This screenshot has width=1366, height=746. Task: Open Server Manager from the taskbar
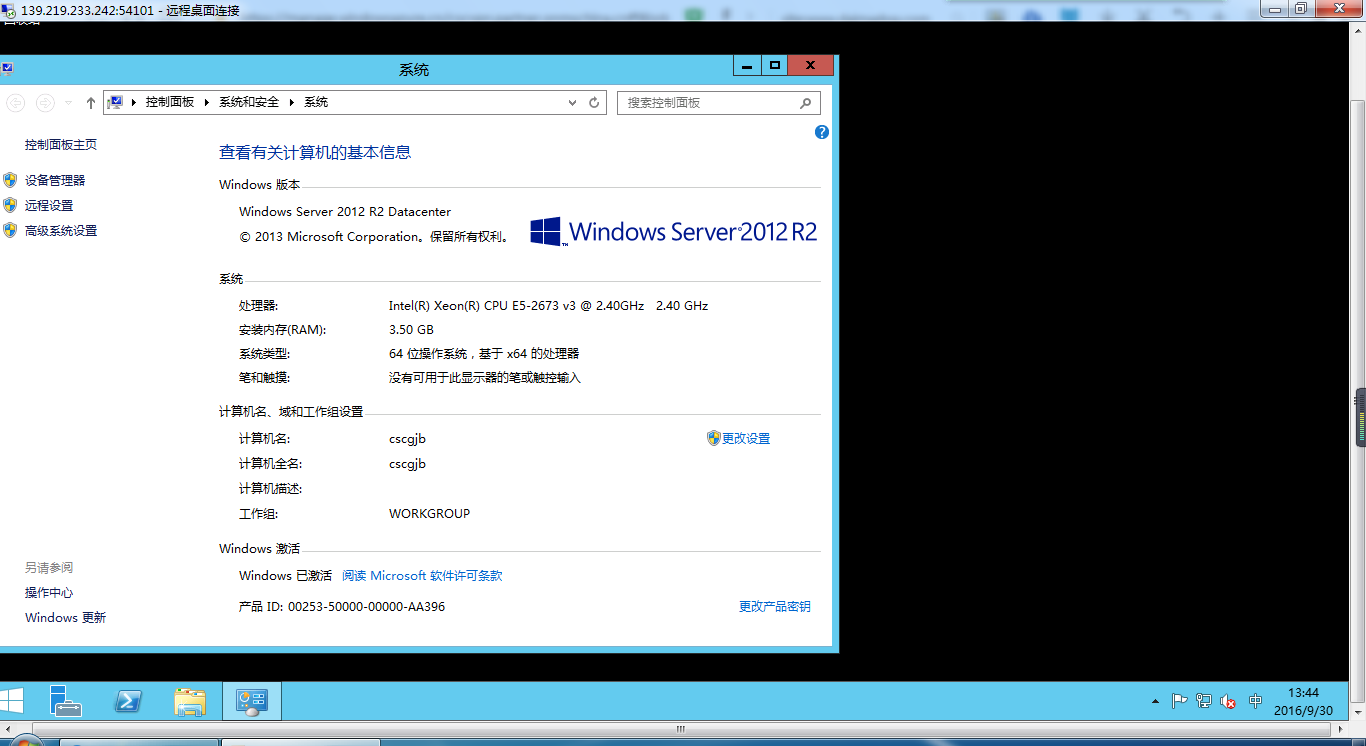[67, 701]
